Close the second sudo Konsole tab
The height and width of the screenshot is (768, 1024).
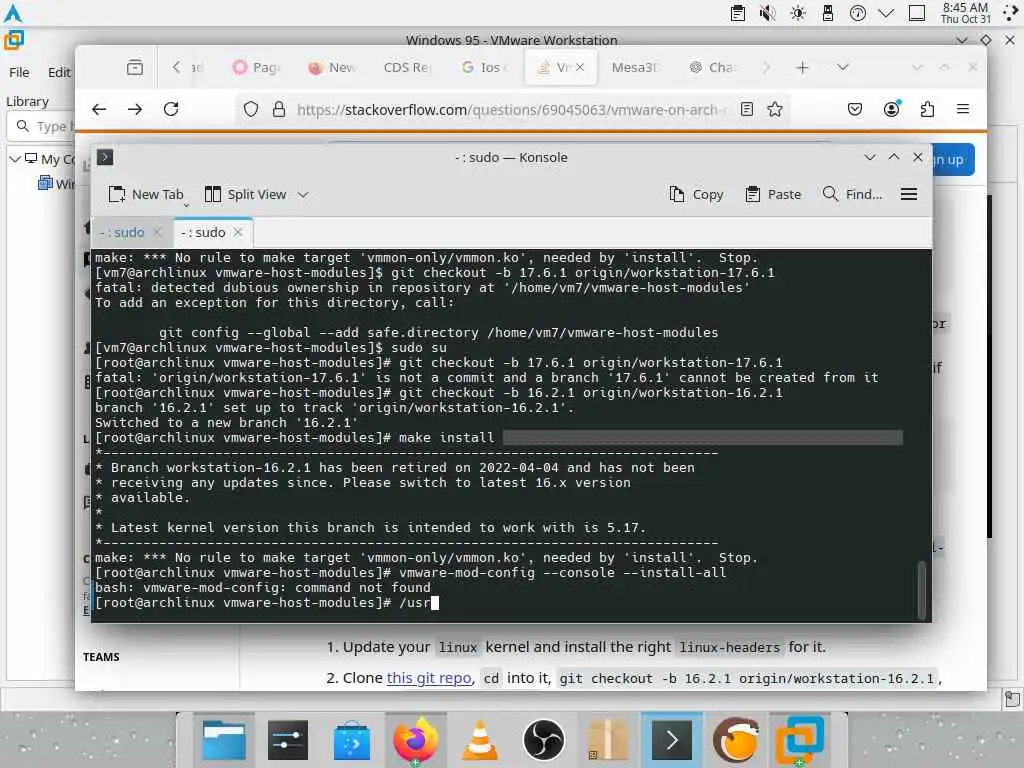[238, 232]
